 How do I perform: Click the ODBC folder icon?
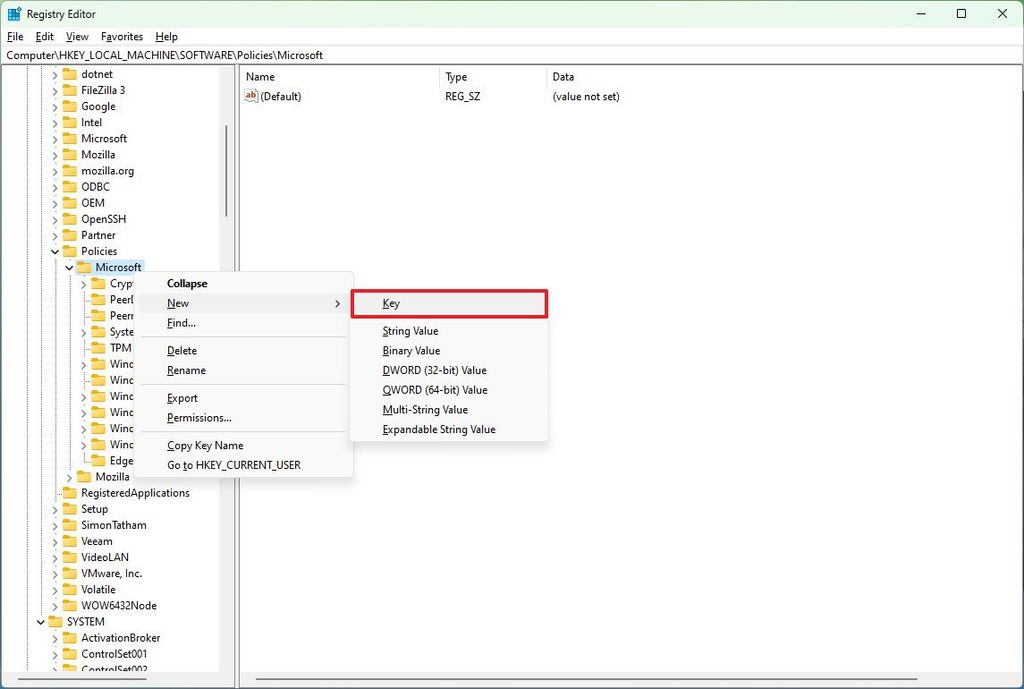click(70, 187)
